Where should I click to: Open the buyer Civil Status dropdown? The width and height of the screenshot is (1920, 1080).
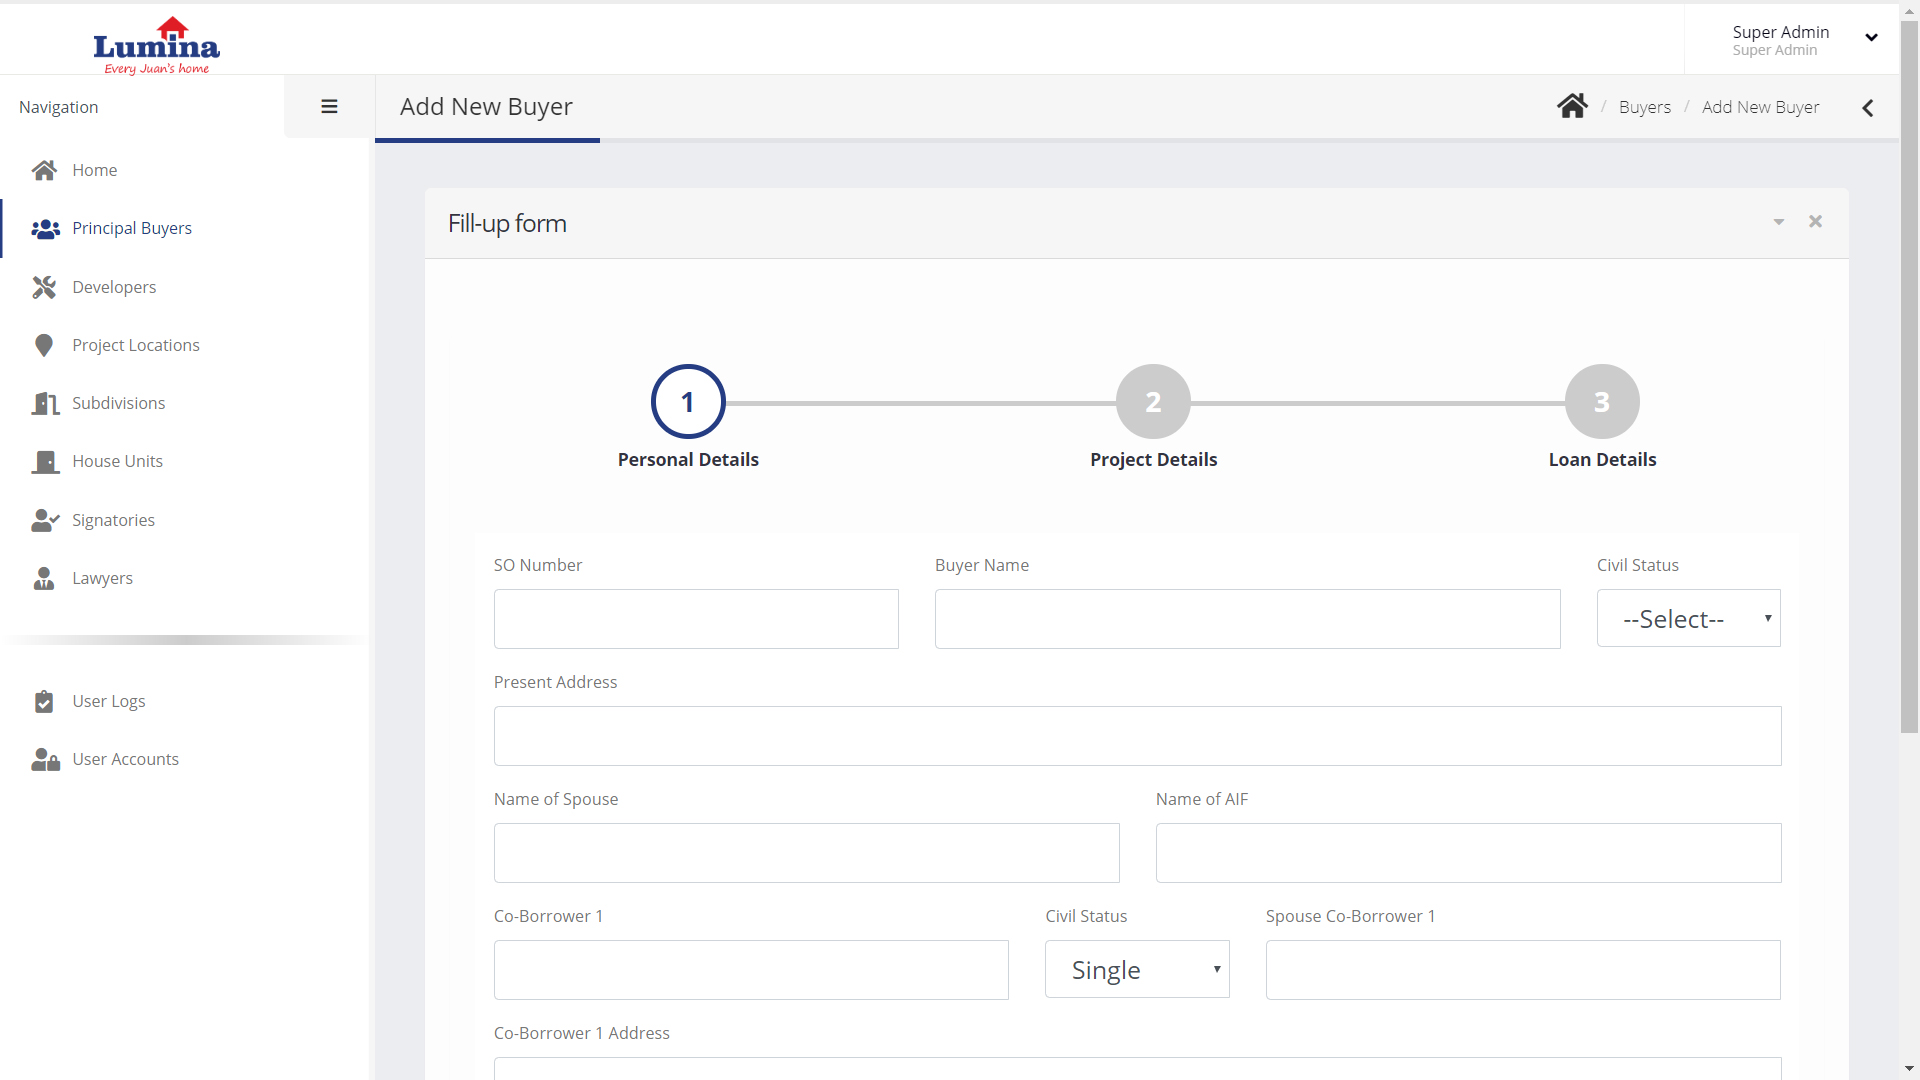point(1688,618)
